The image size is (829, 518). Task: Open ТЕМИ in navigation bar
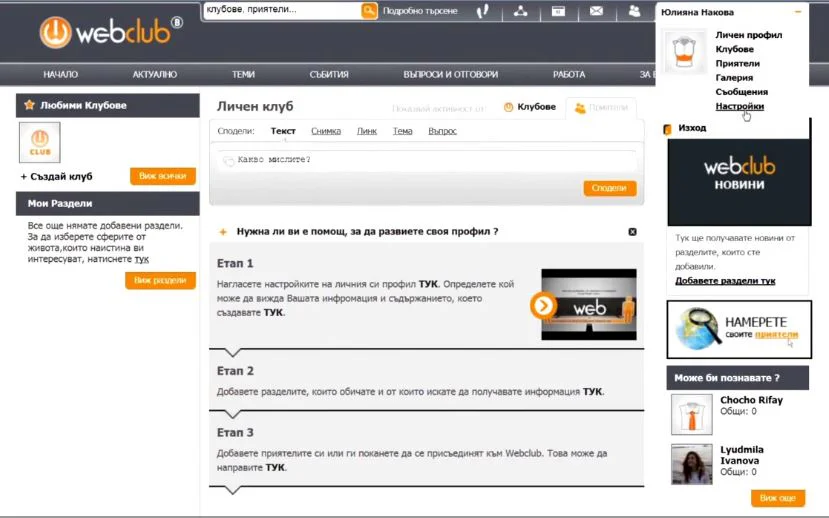(x=243, y=75)
